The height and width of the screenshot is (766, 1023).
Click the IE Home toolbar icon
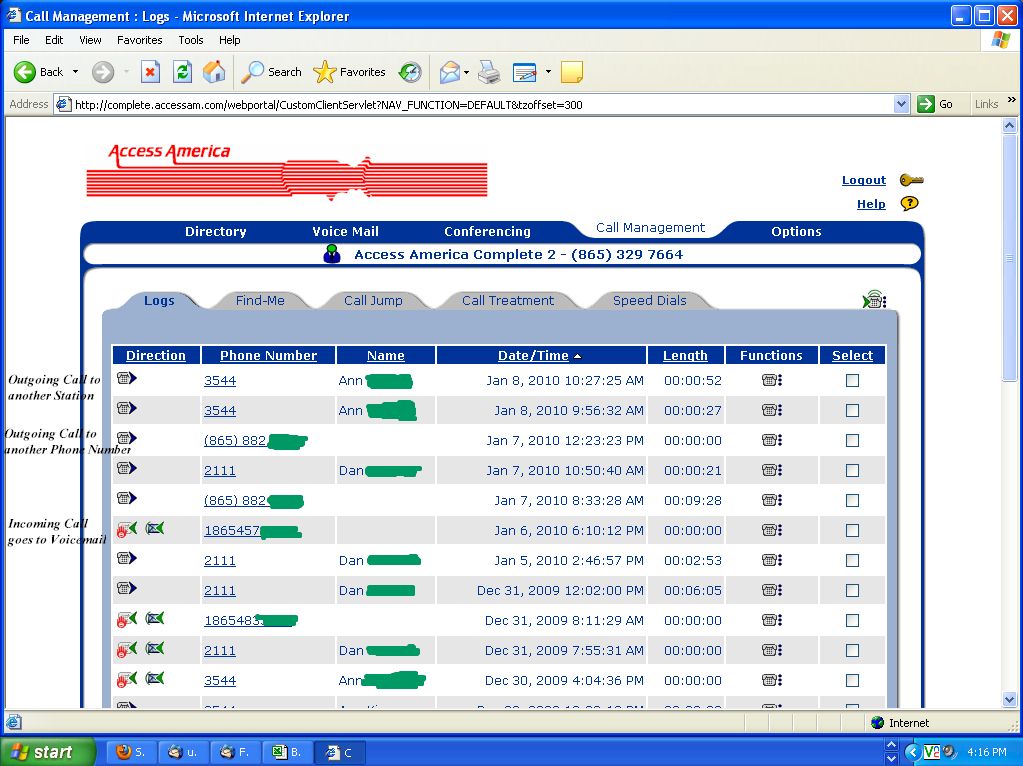pyautogui.click(x=214, y=72)
